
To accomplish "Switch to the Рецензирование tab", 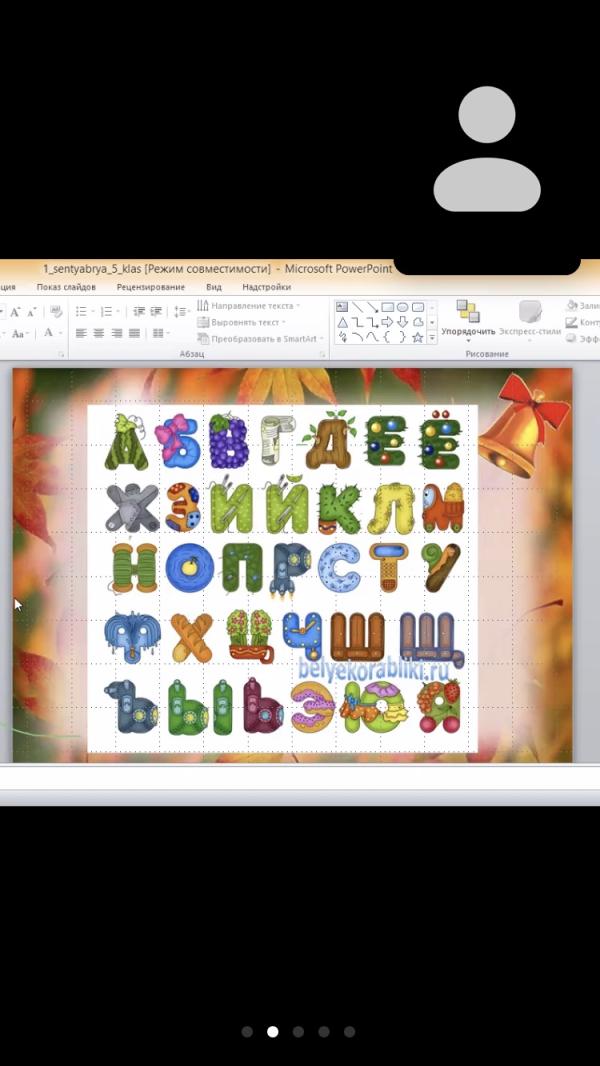I will [151, 287].
